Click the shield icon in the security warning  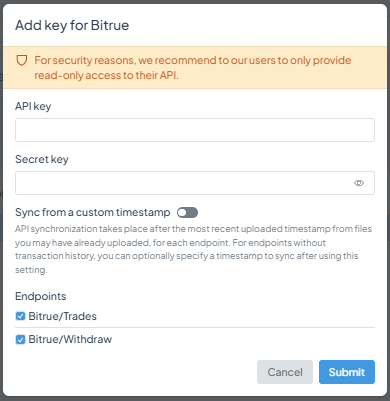tap(22, 60)
